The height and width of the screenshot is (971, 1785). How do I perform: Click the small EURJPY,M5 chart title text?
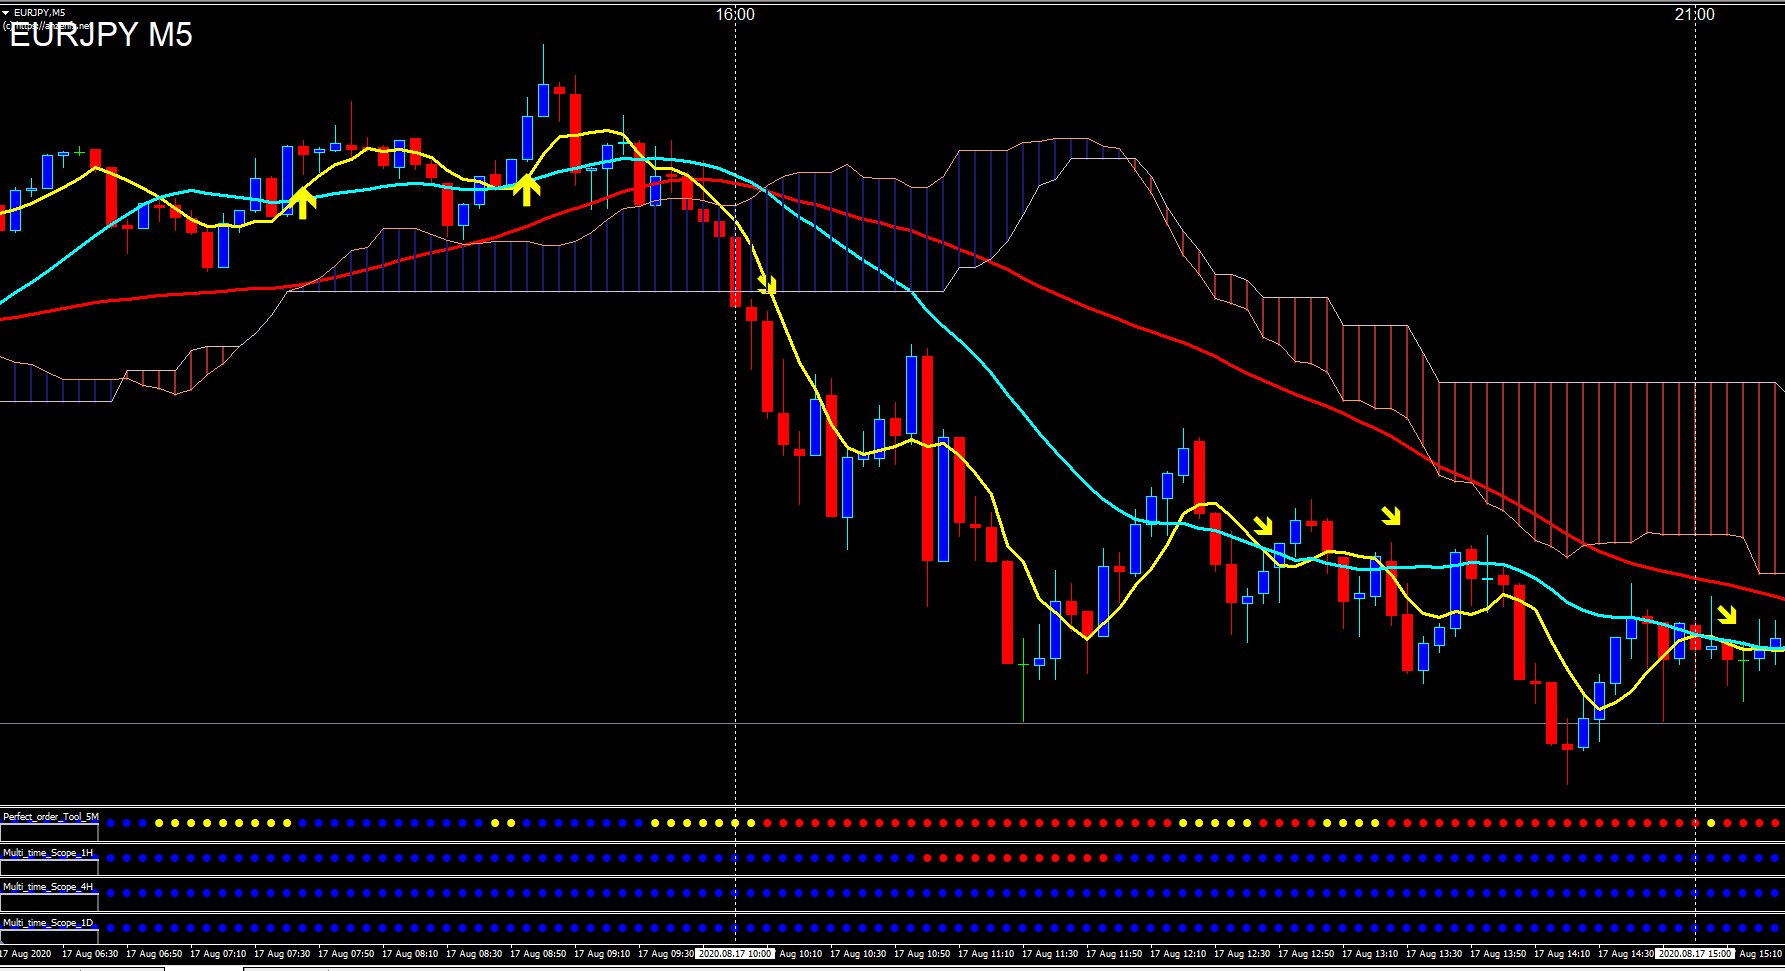point(39,13)
